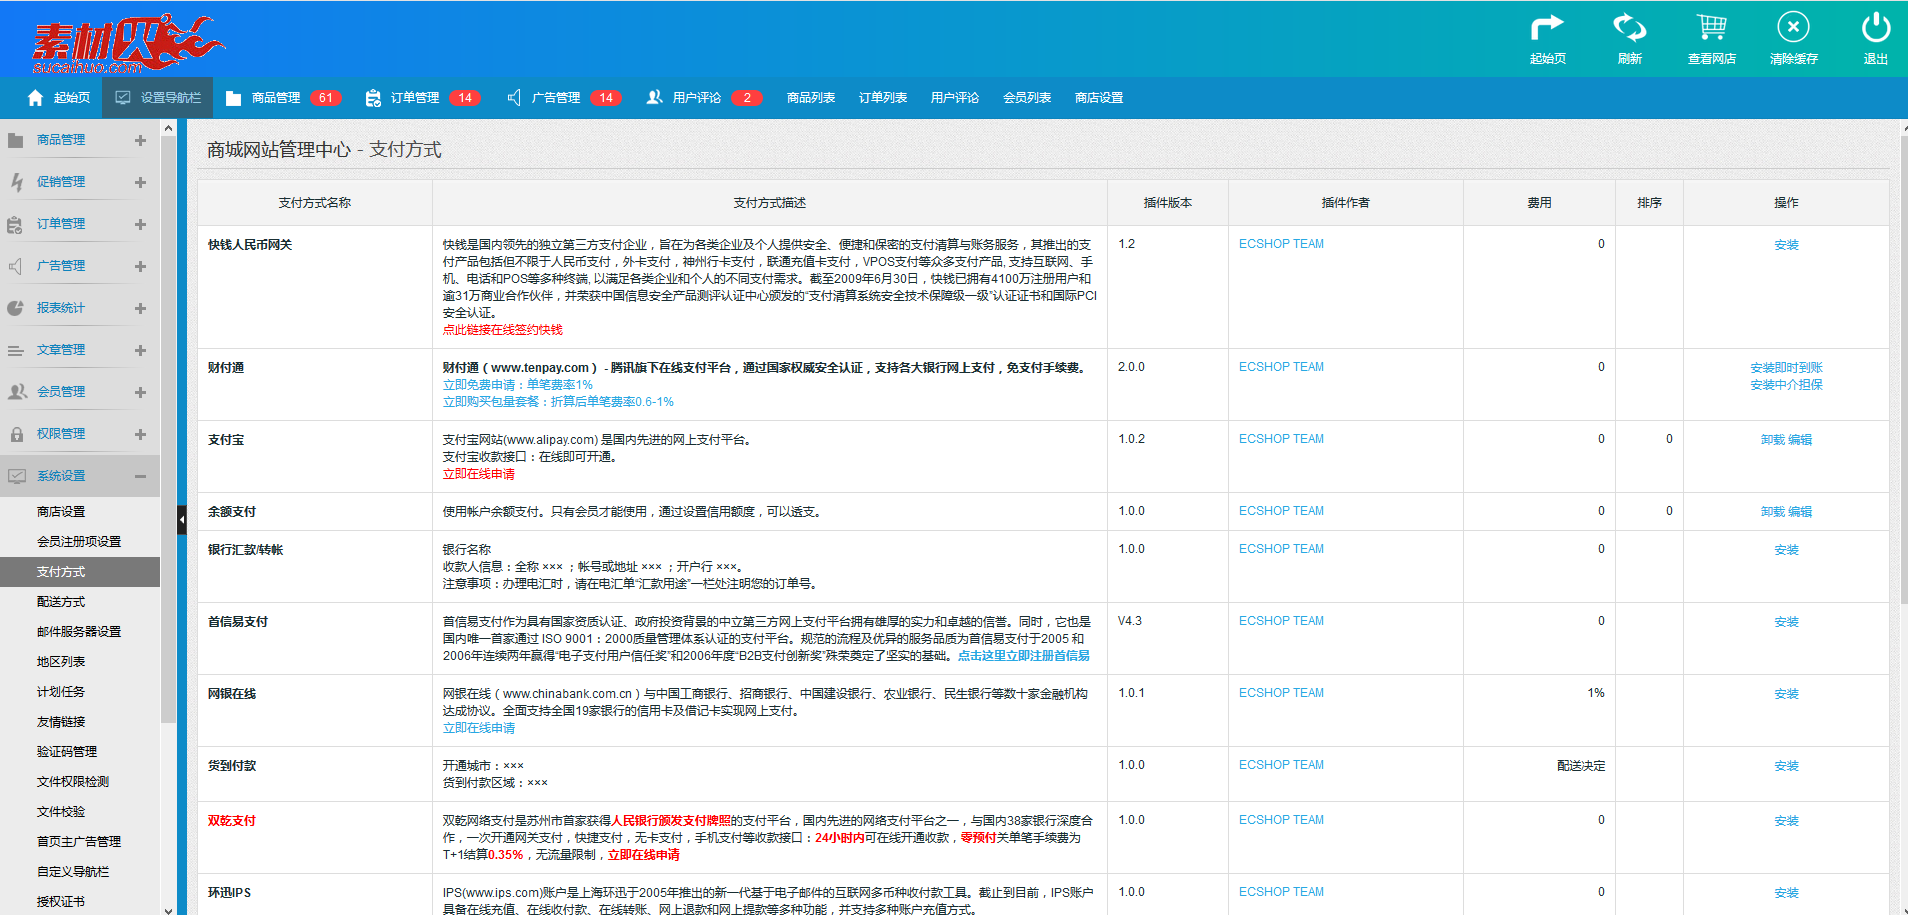The width and height of the screenshot is (1908, 915).
Task: Click the 订单管理 clipboard icon in the navigation bar
Action: coord(373,98)
